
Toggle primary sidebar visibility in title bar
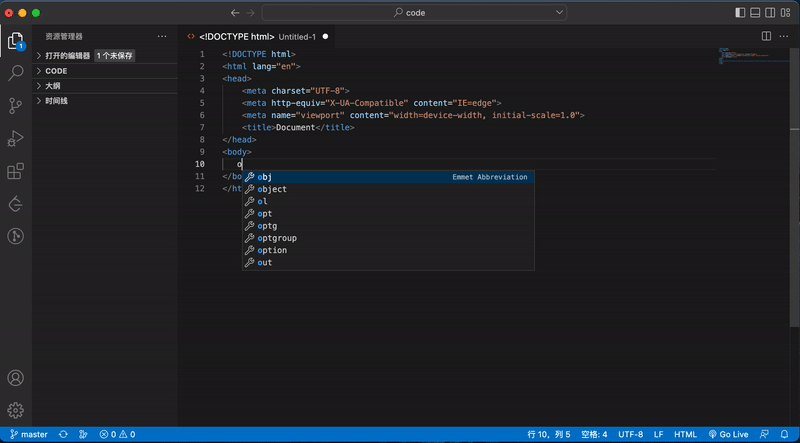(x=741, y=13)
